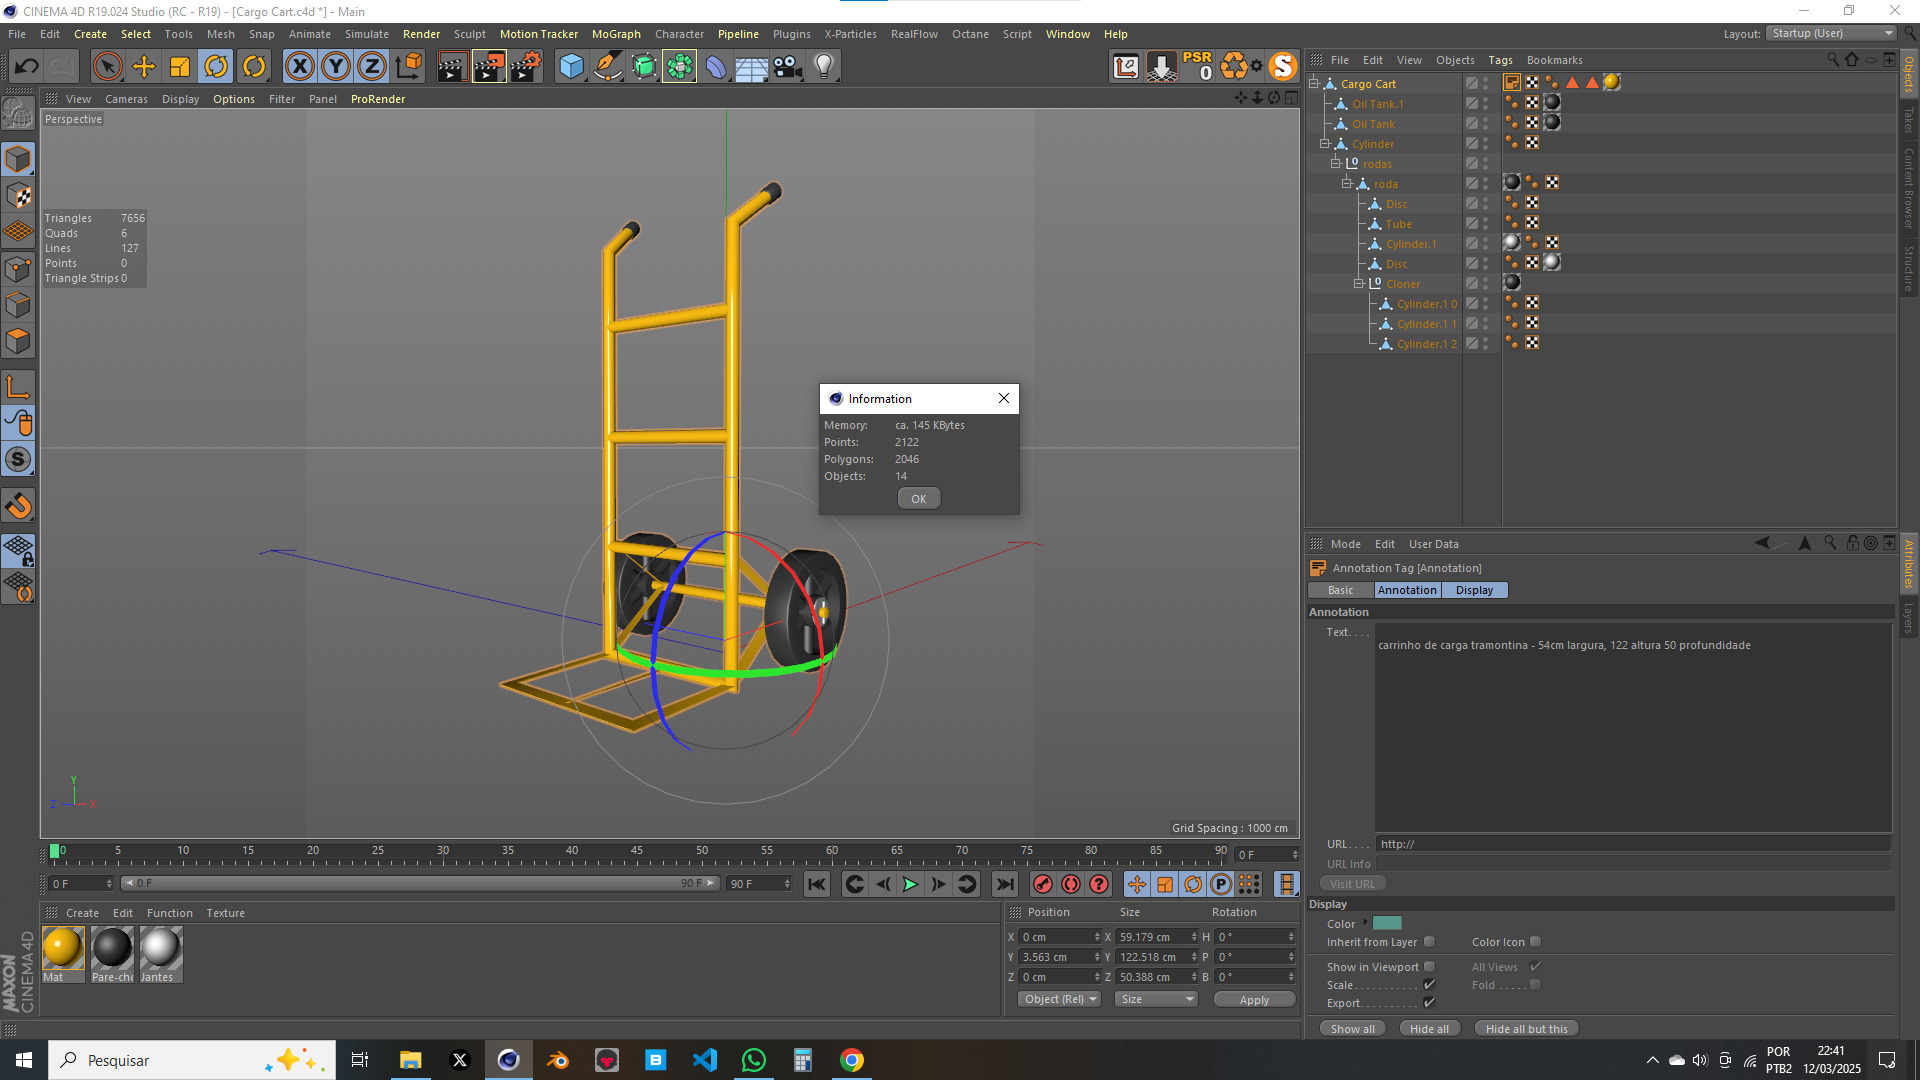
Task: Click the Hide all button
Action: (1429, 1029)
